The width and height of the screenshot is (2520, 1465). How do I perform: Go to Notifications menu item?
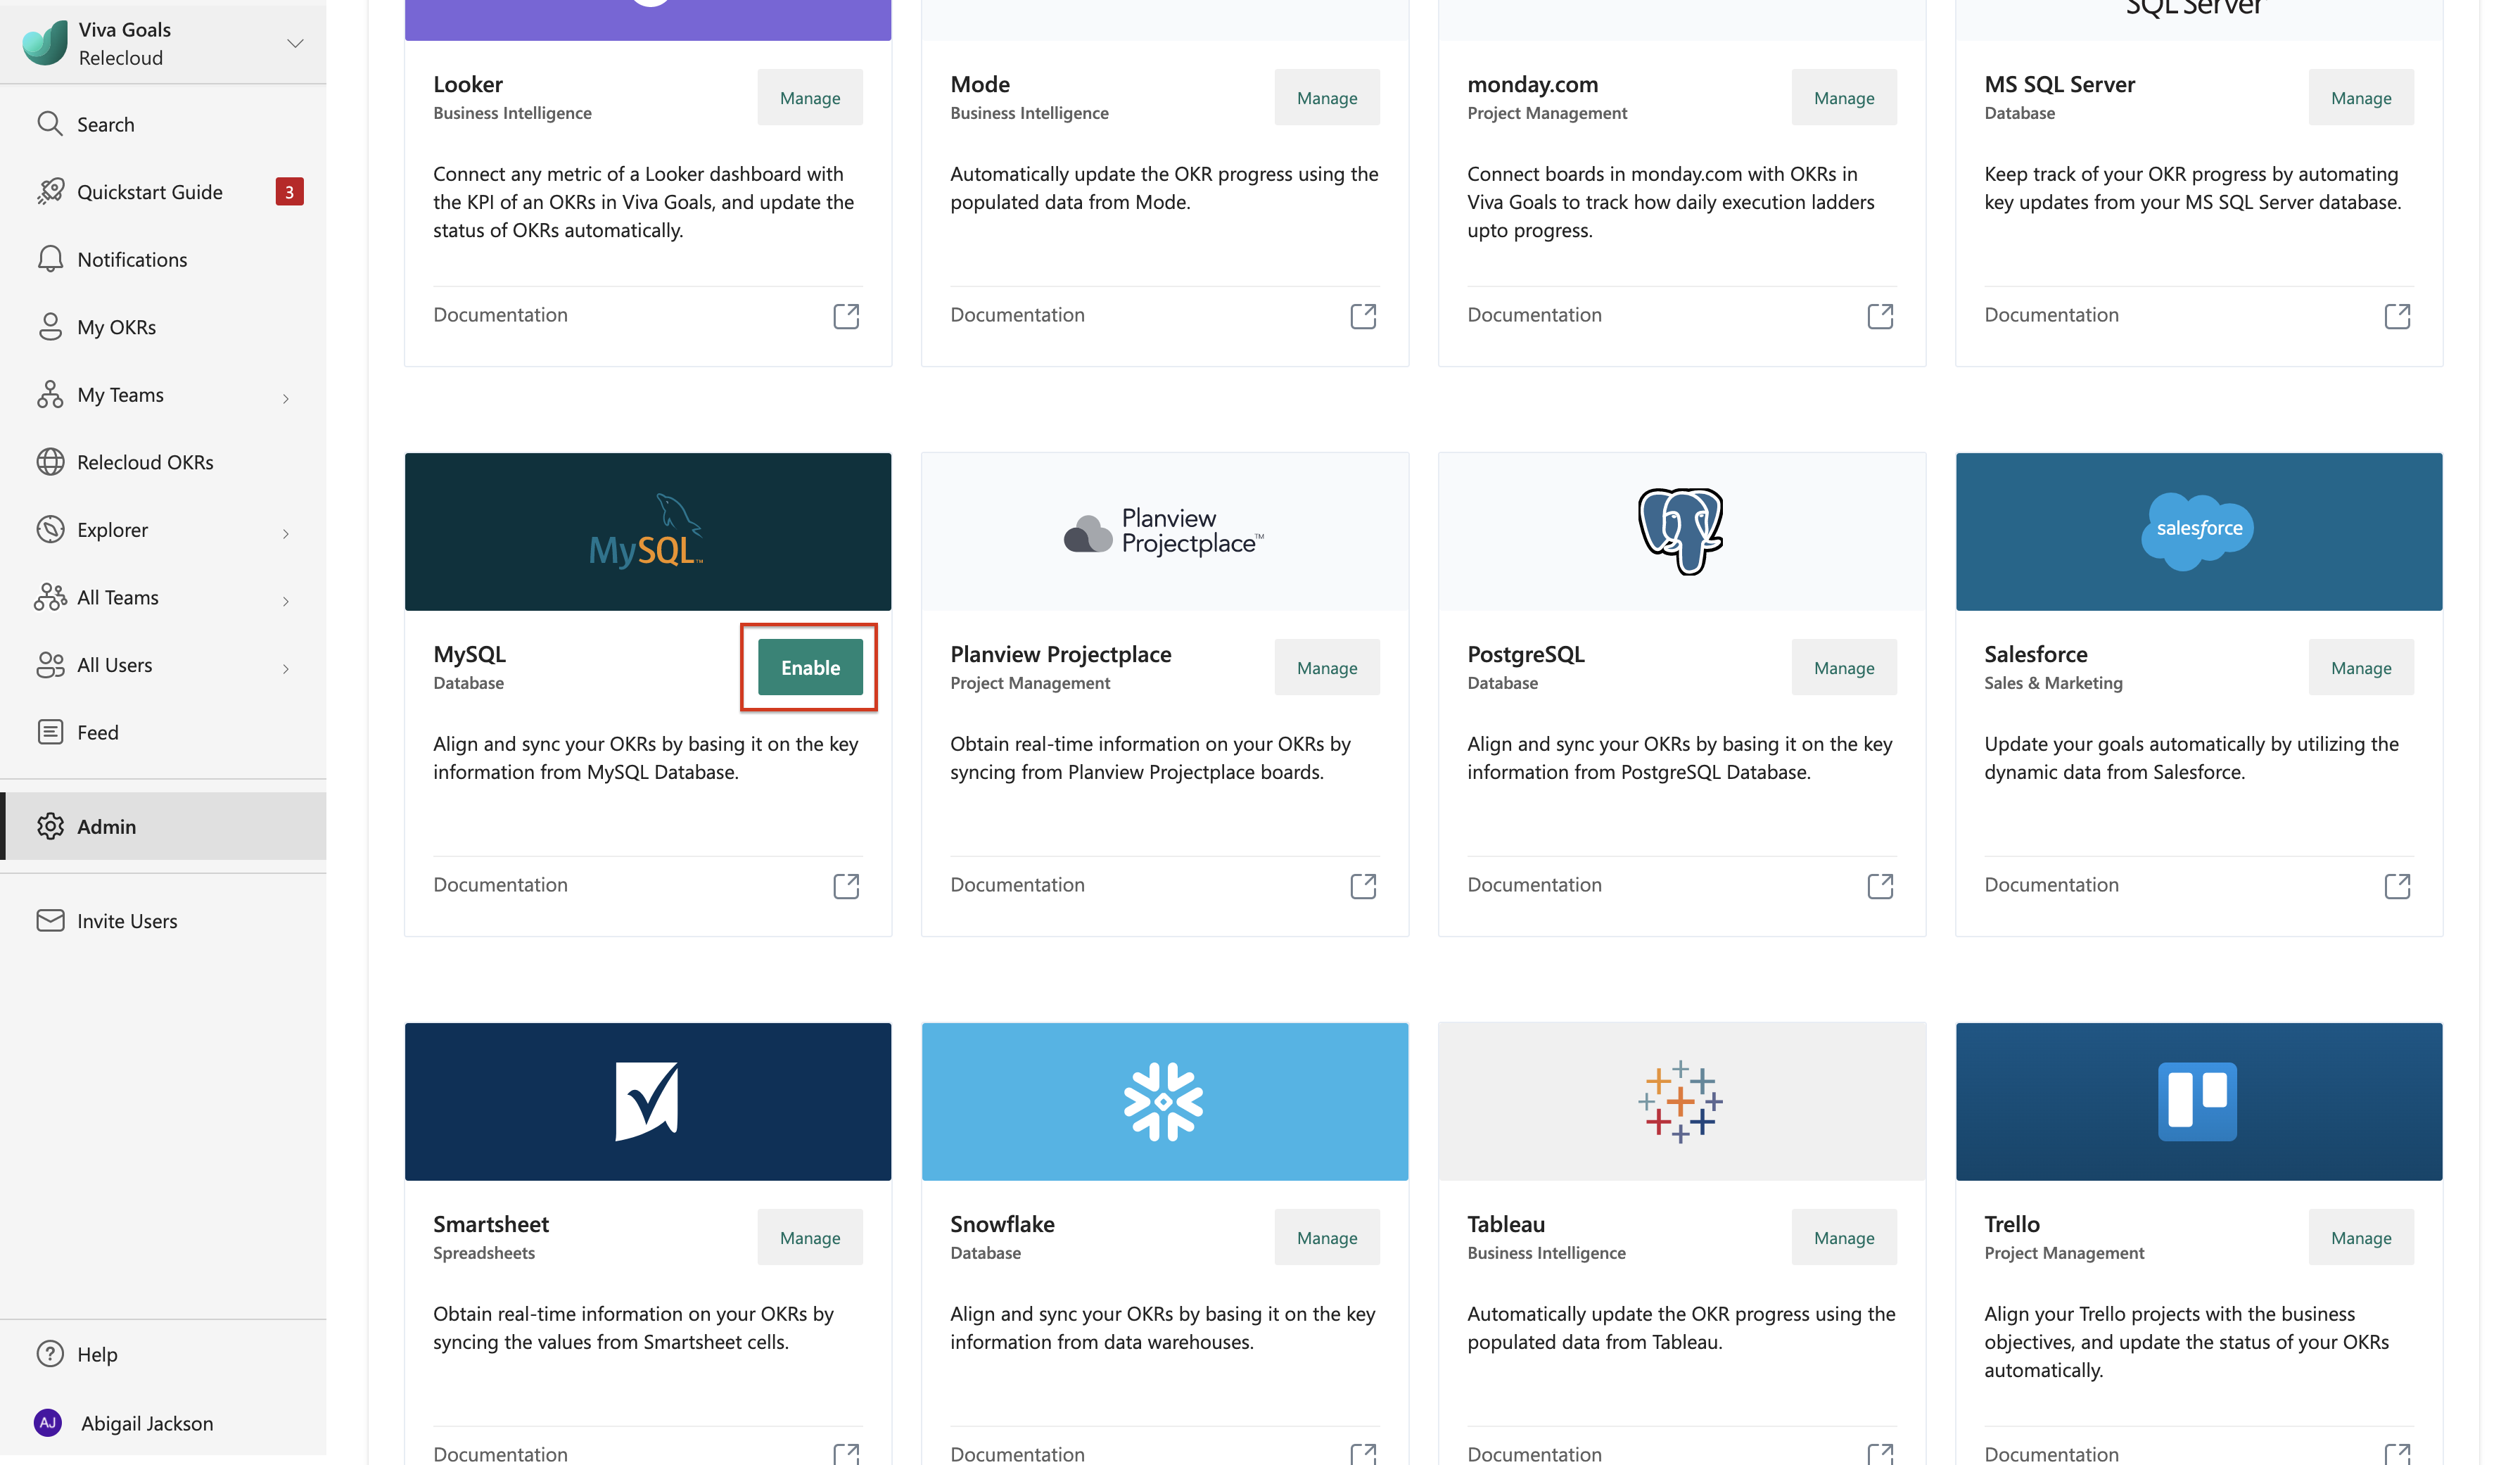[163, 259]
